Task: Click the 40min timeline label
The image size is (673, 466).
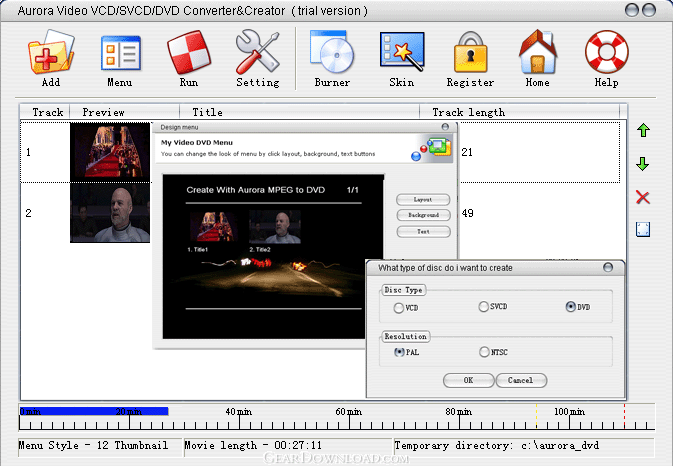Action: tap(239, 412)
